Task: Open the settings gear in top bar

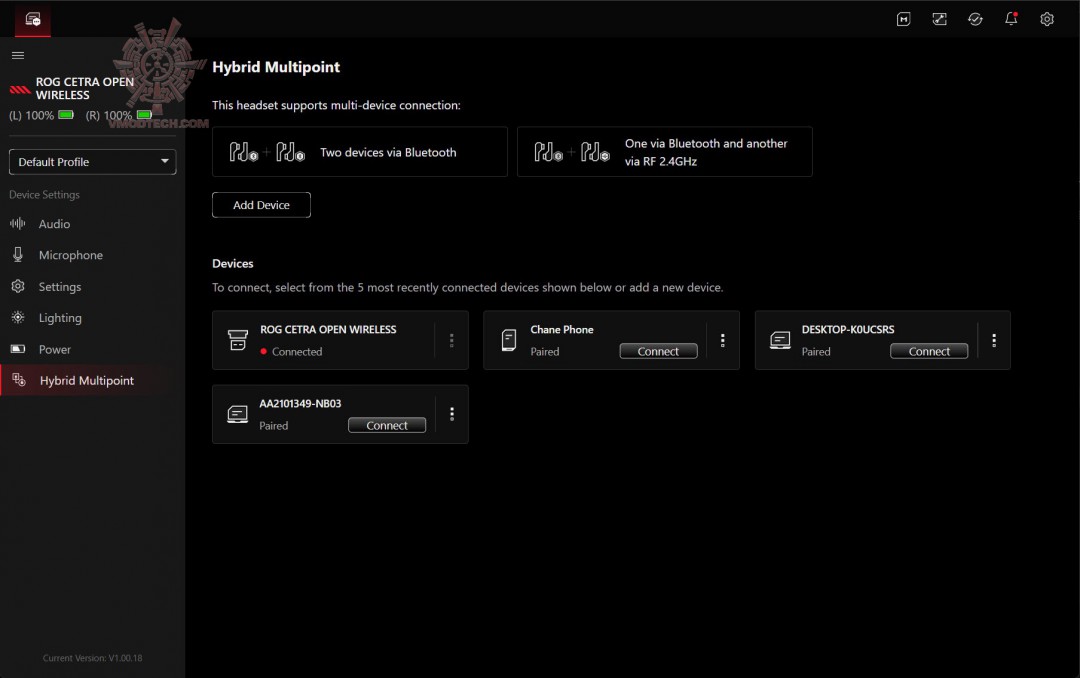Action: [1047, 19]
